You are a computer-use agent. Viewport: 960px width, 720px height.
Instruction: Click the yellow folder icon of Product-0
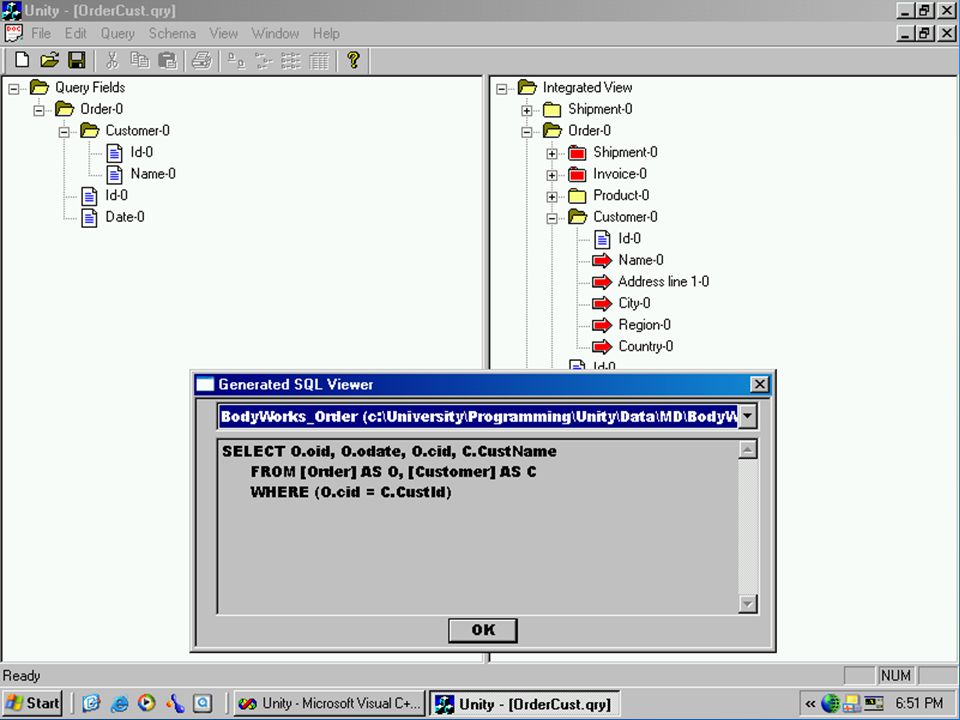[577, 196]
